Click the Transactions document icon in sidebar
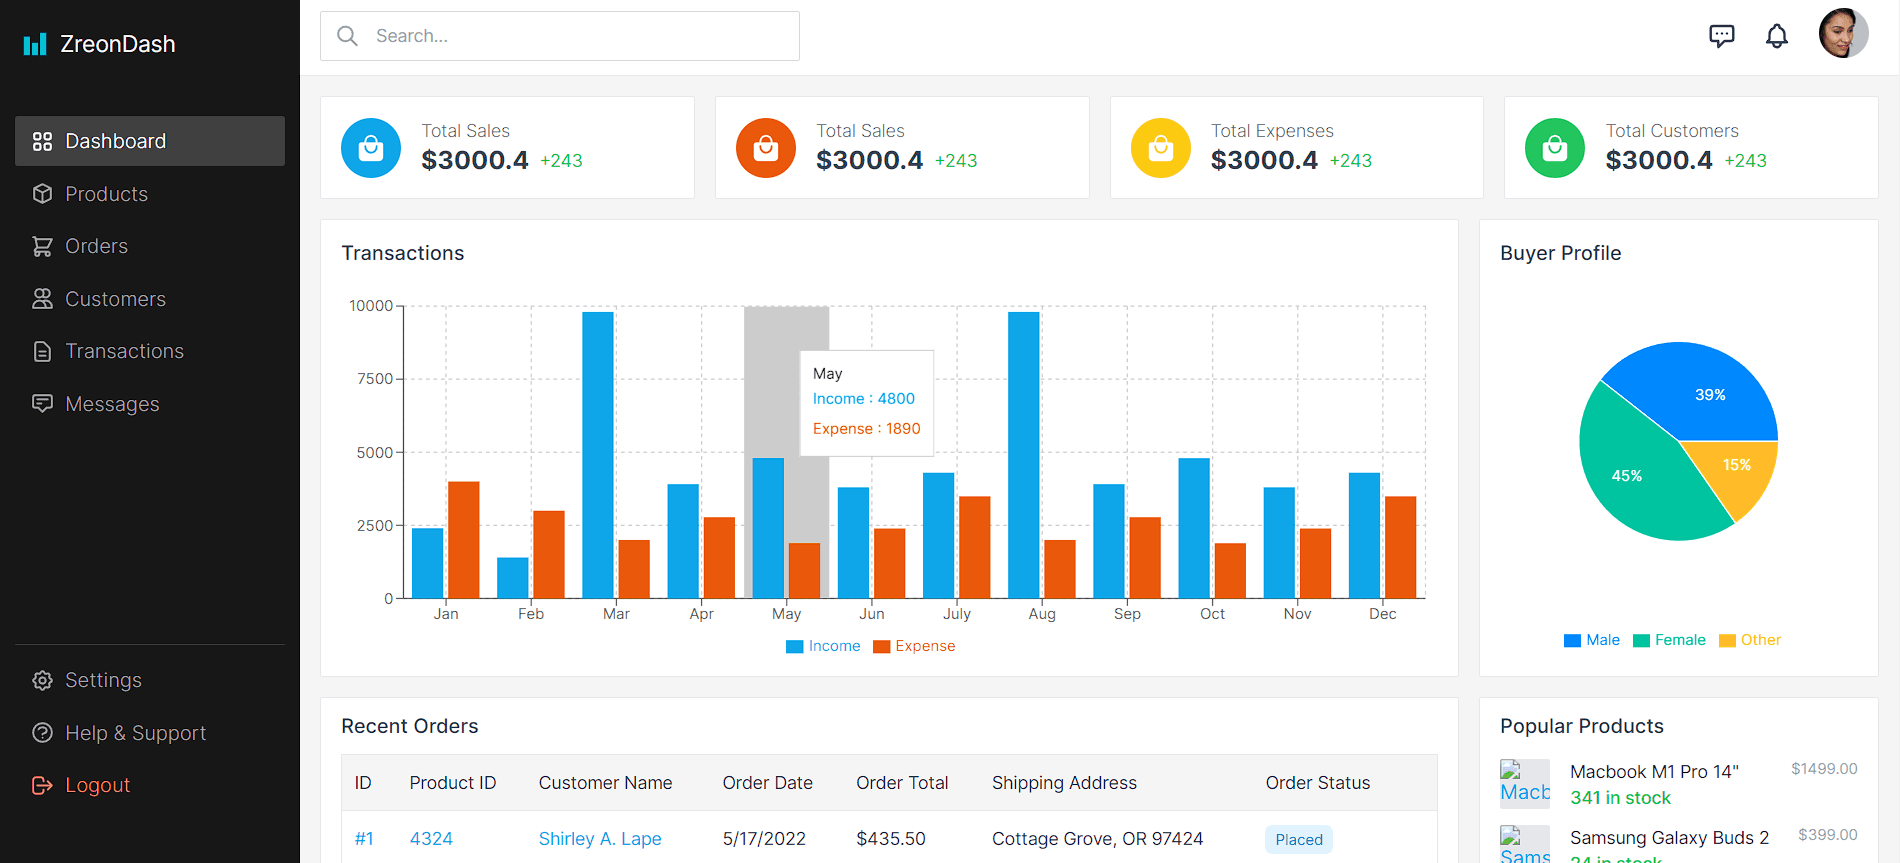Image resolution: width=1900 pixels, height=863 pixels. click(x=42, y=351)
